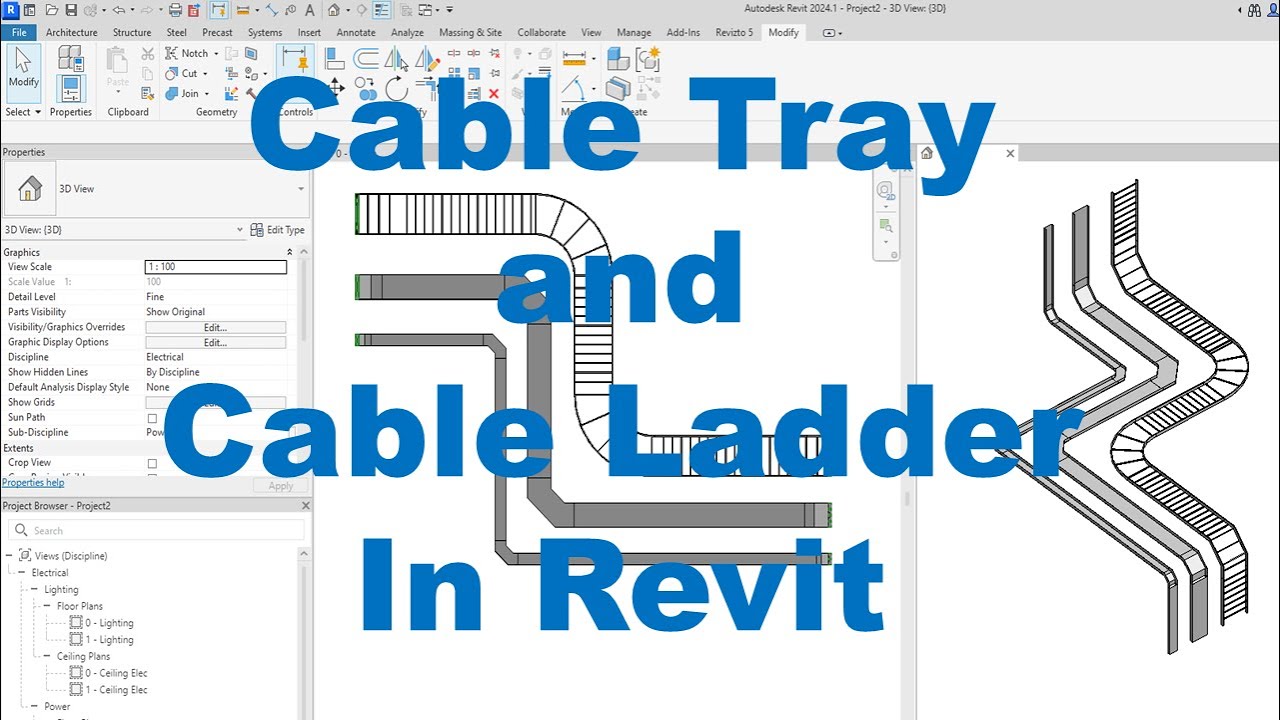Click the Apply button in Properties panel
1280x720 pixels.
[281, 486]
